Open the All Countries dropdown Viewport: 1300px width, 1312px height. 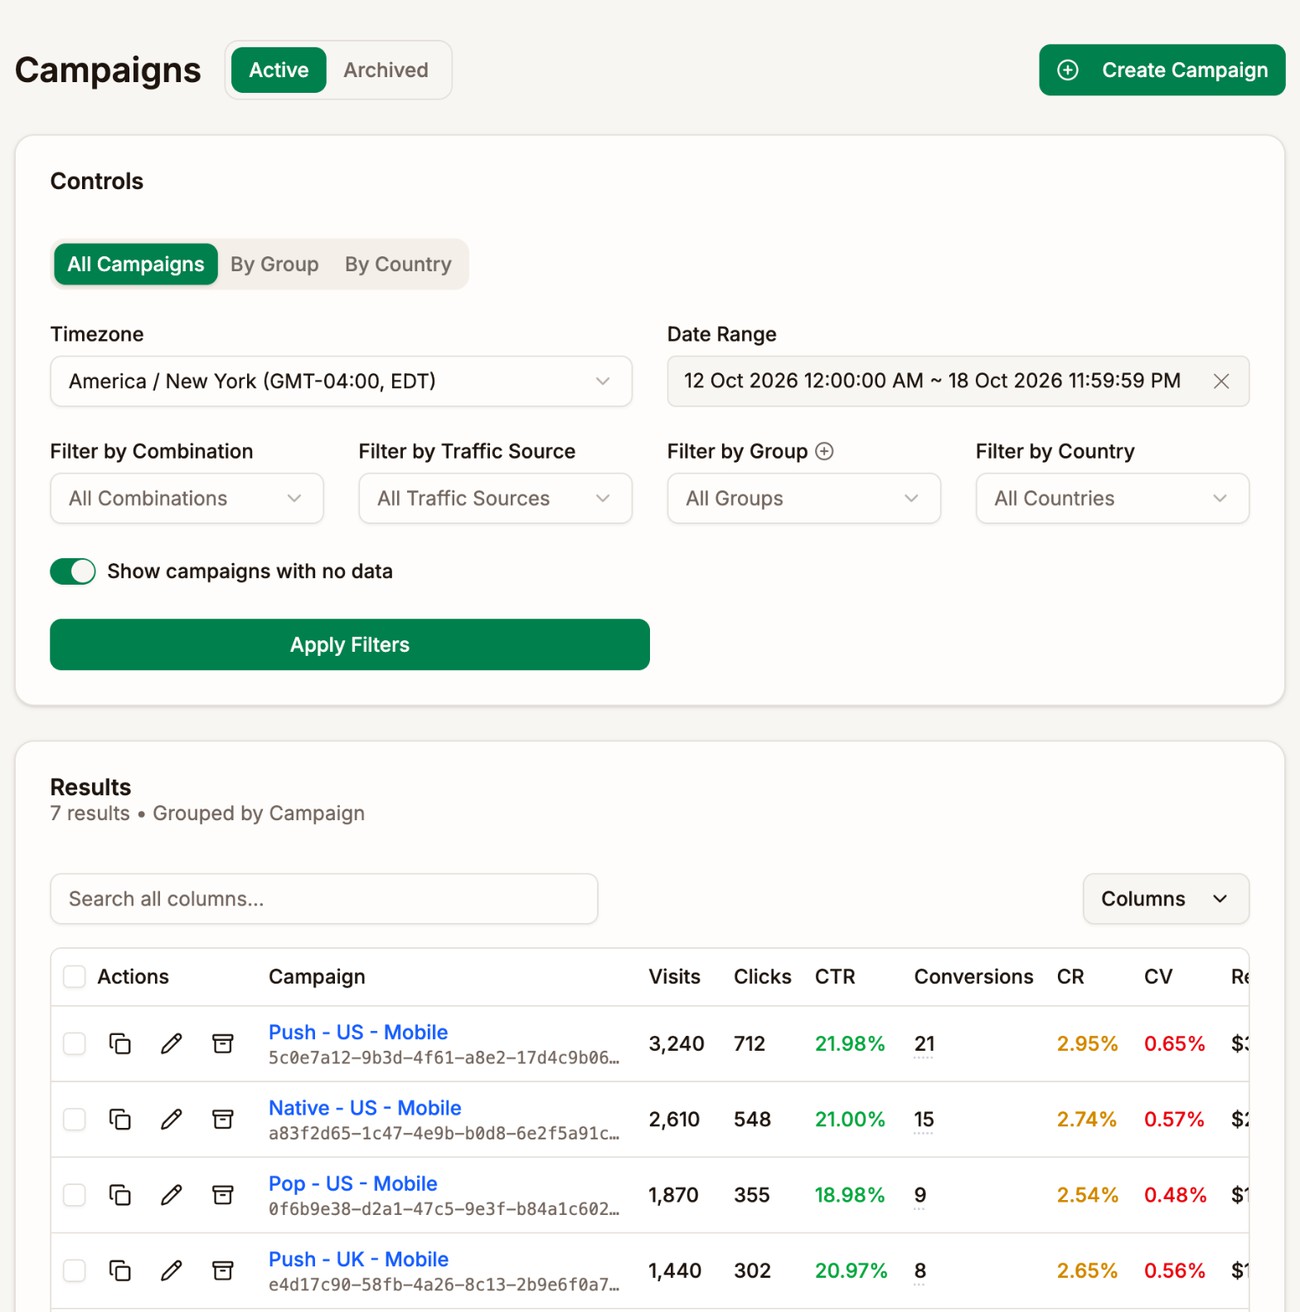click(1112, 498)
